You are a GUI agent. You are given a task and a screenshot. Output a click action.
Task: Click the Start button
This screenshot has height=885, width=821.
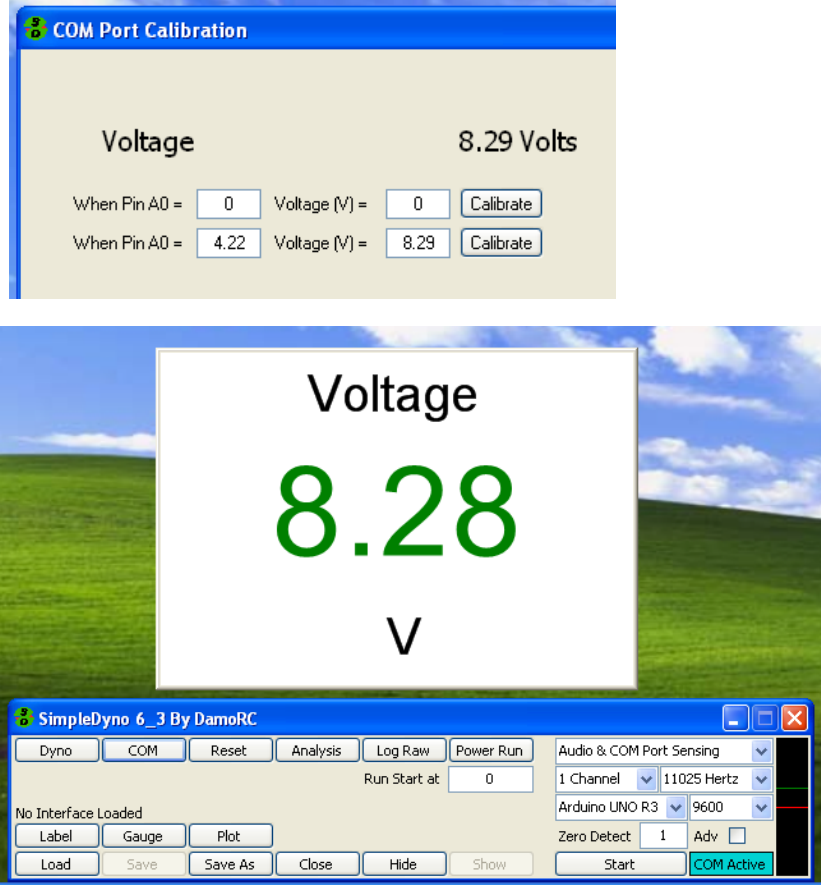coord(620,864)
